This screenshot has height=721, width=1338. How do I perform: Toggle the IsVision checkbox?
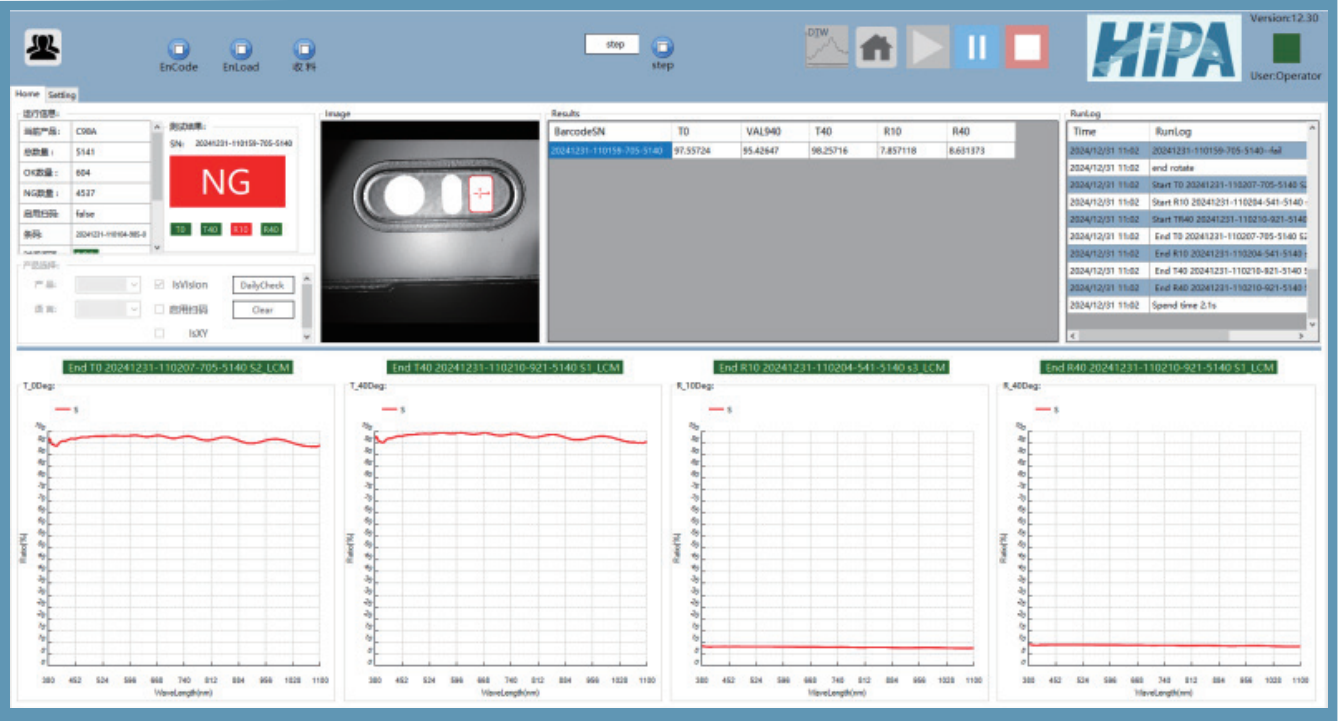click(160, 285)
